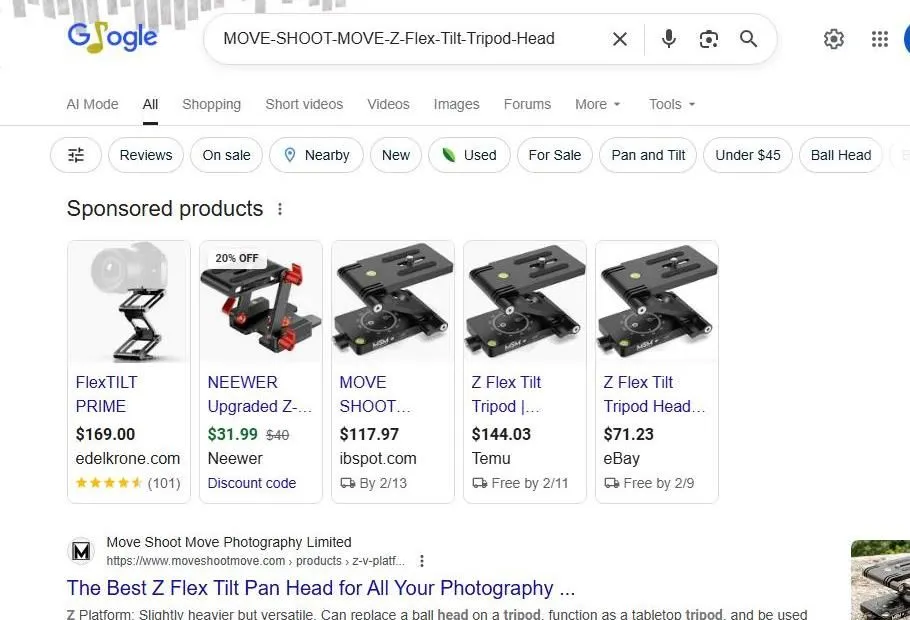Screen dimensions: 910x620
Task: Click the Google logo
Action: click(x=112, y=38)
